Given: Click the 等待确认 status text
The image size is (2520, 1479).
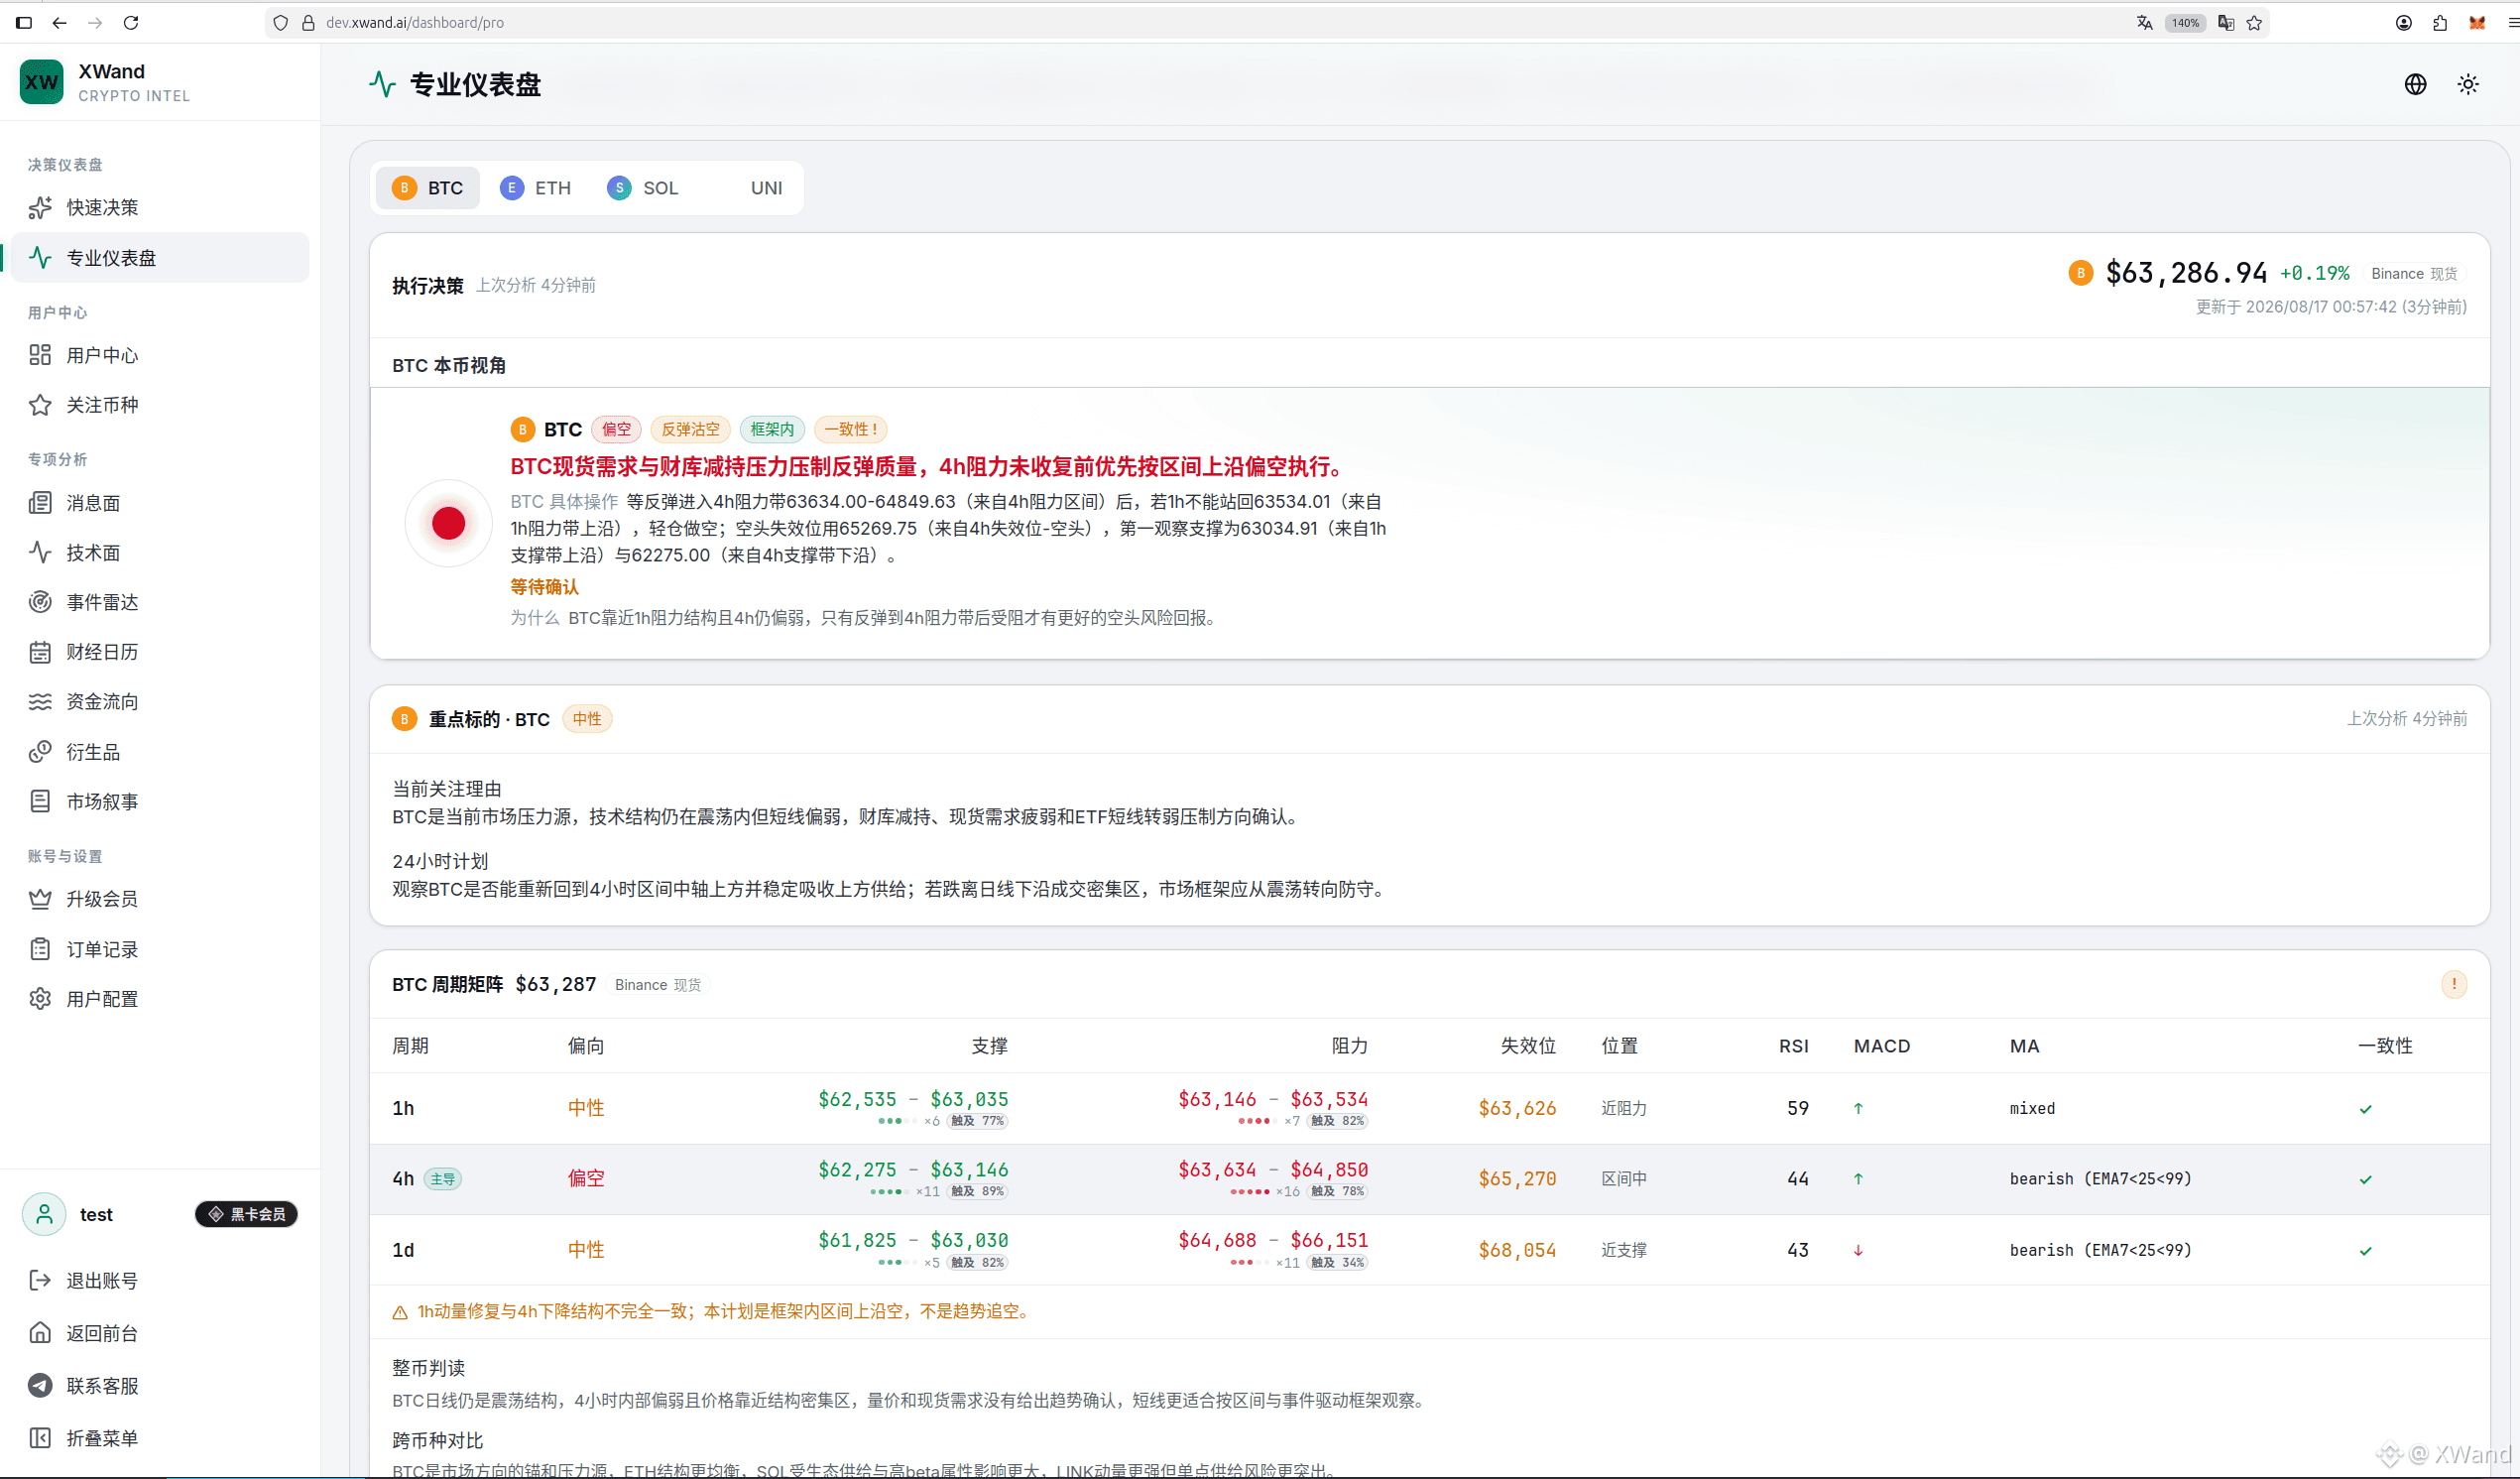Looking at the screenshot, I should [544, 587].
